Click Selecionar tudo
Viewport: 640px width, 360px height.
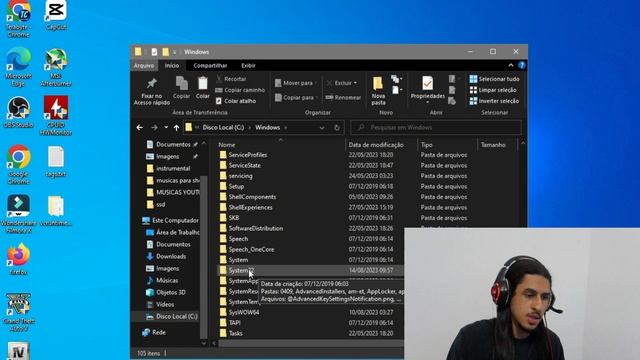point(494,79)
